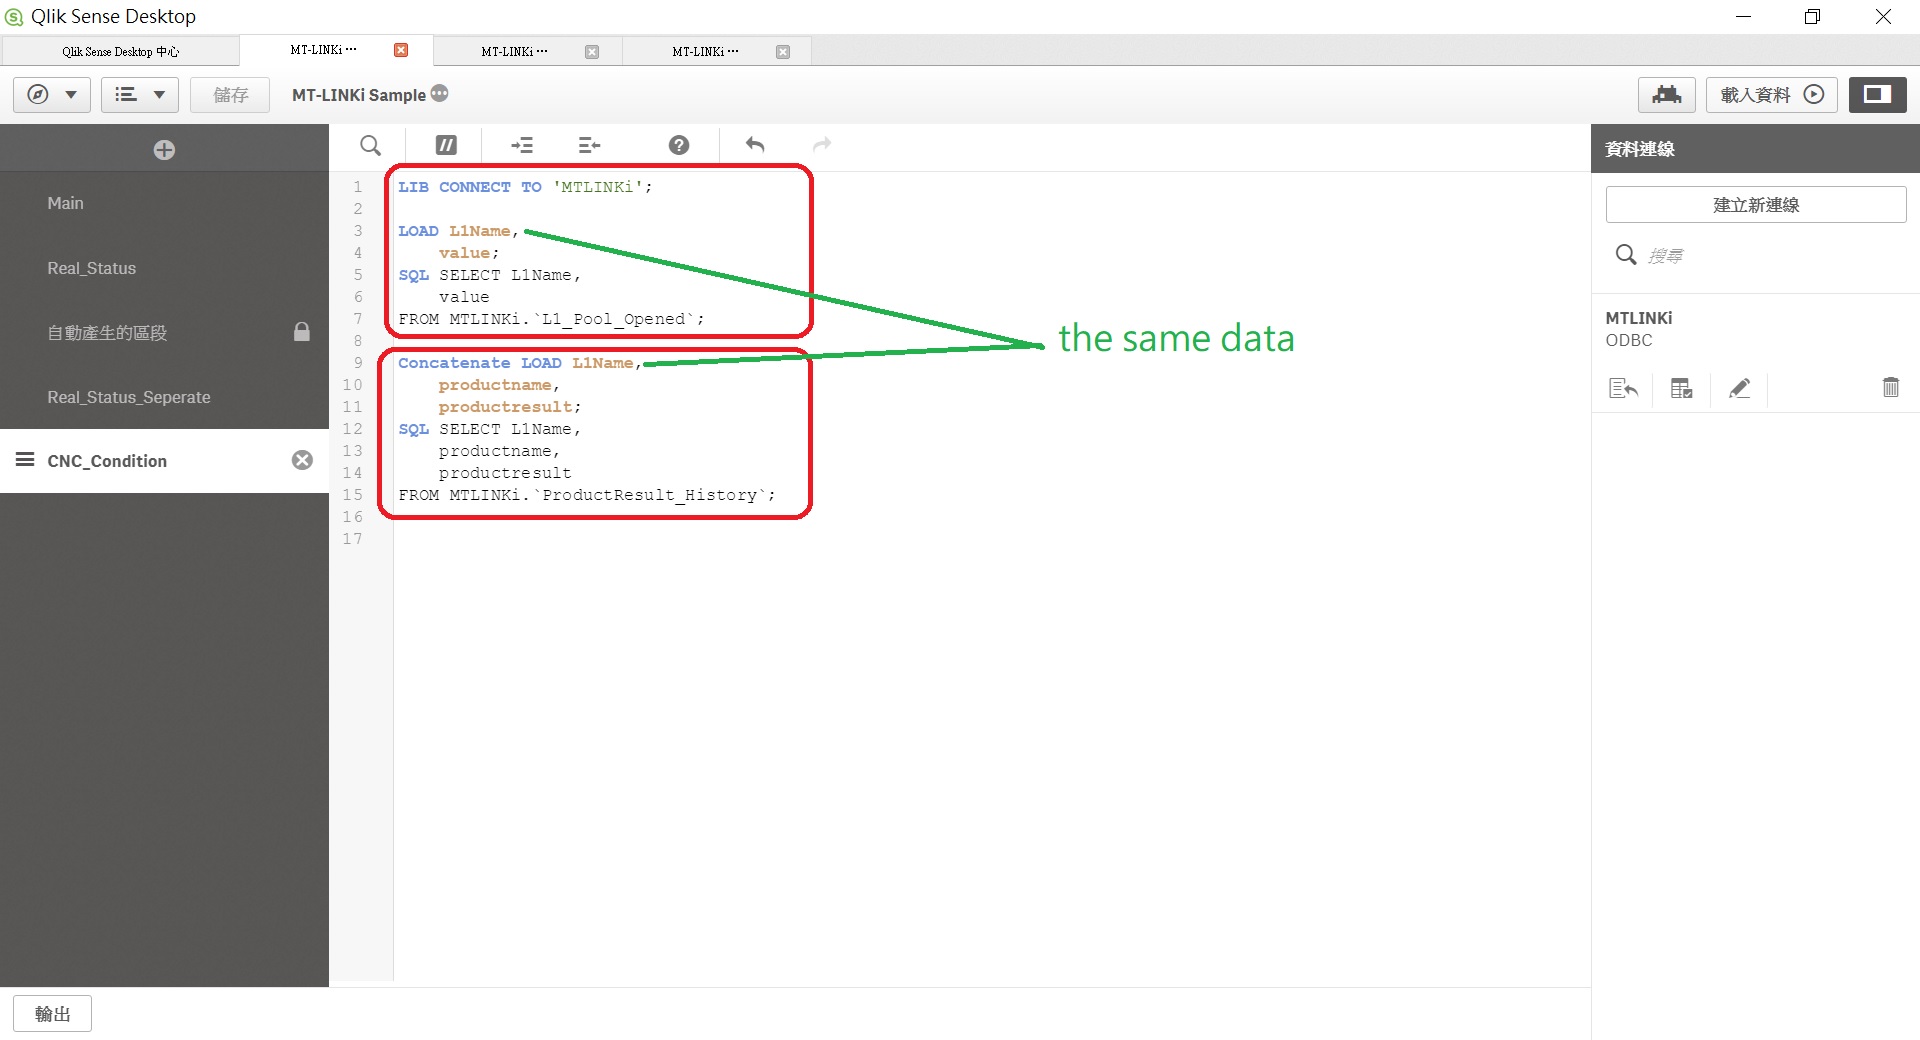Outdent the selected script lines
Image resolution: width=1920 pixels, height=1040 pixels.
(590, 146)
